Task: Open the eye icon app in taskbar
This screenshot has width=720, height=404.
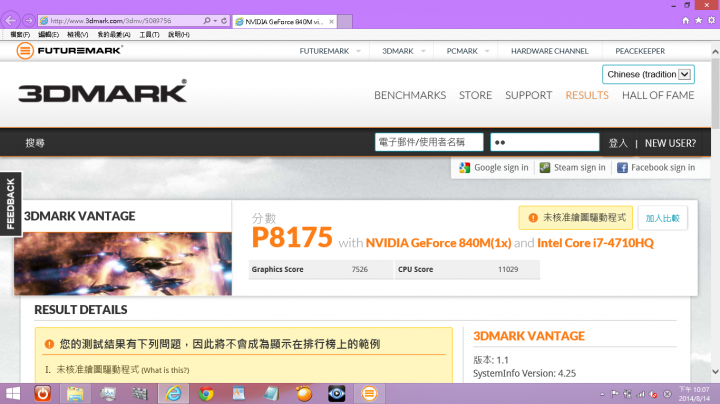Action: pyautogui.click(x=337, y=393)
